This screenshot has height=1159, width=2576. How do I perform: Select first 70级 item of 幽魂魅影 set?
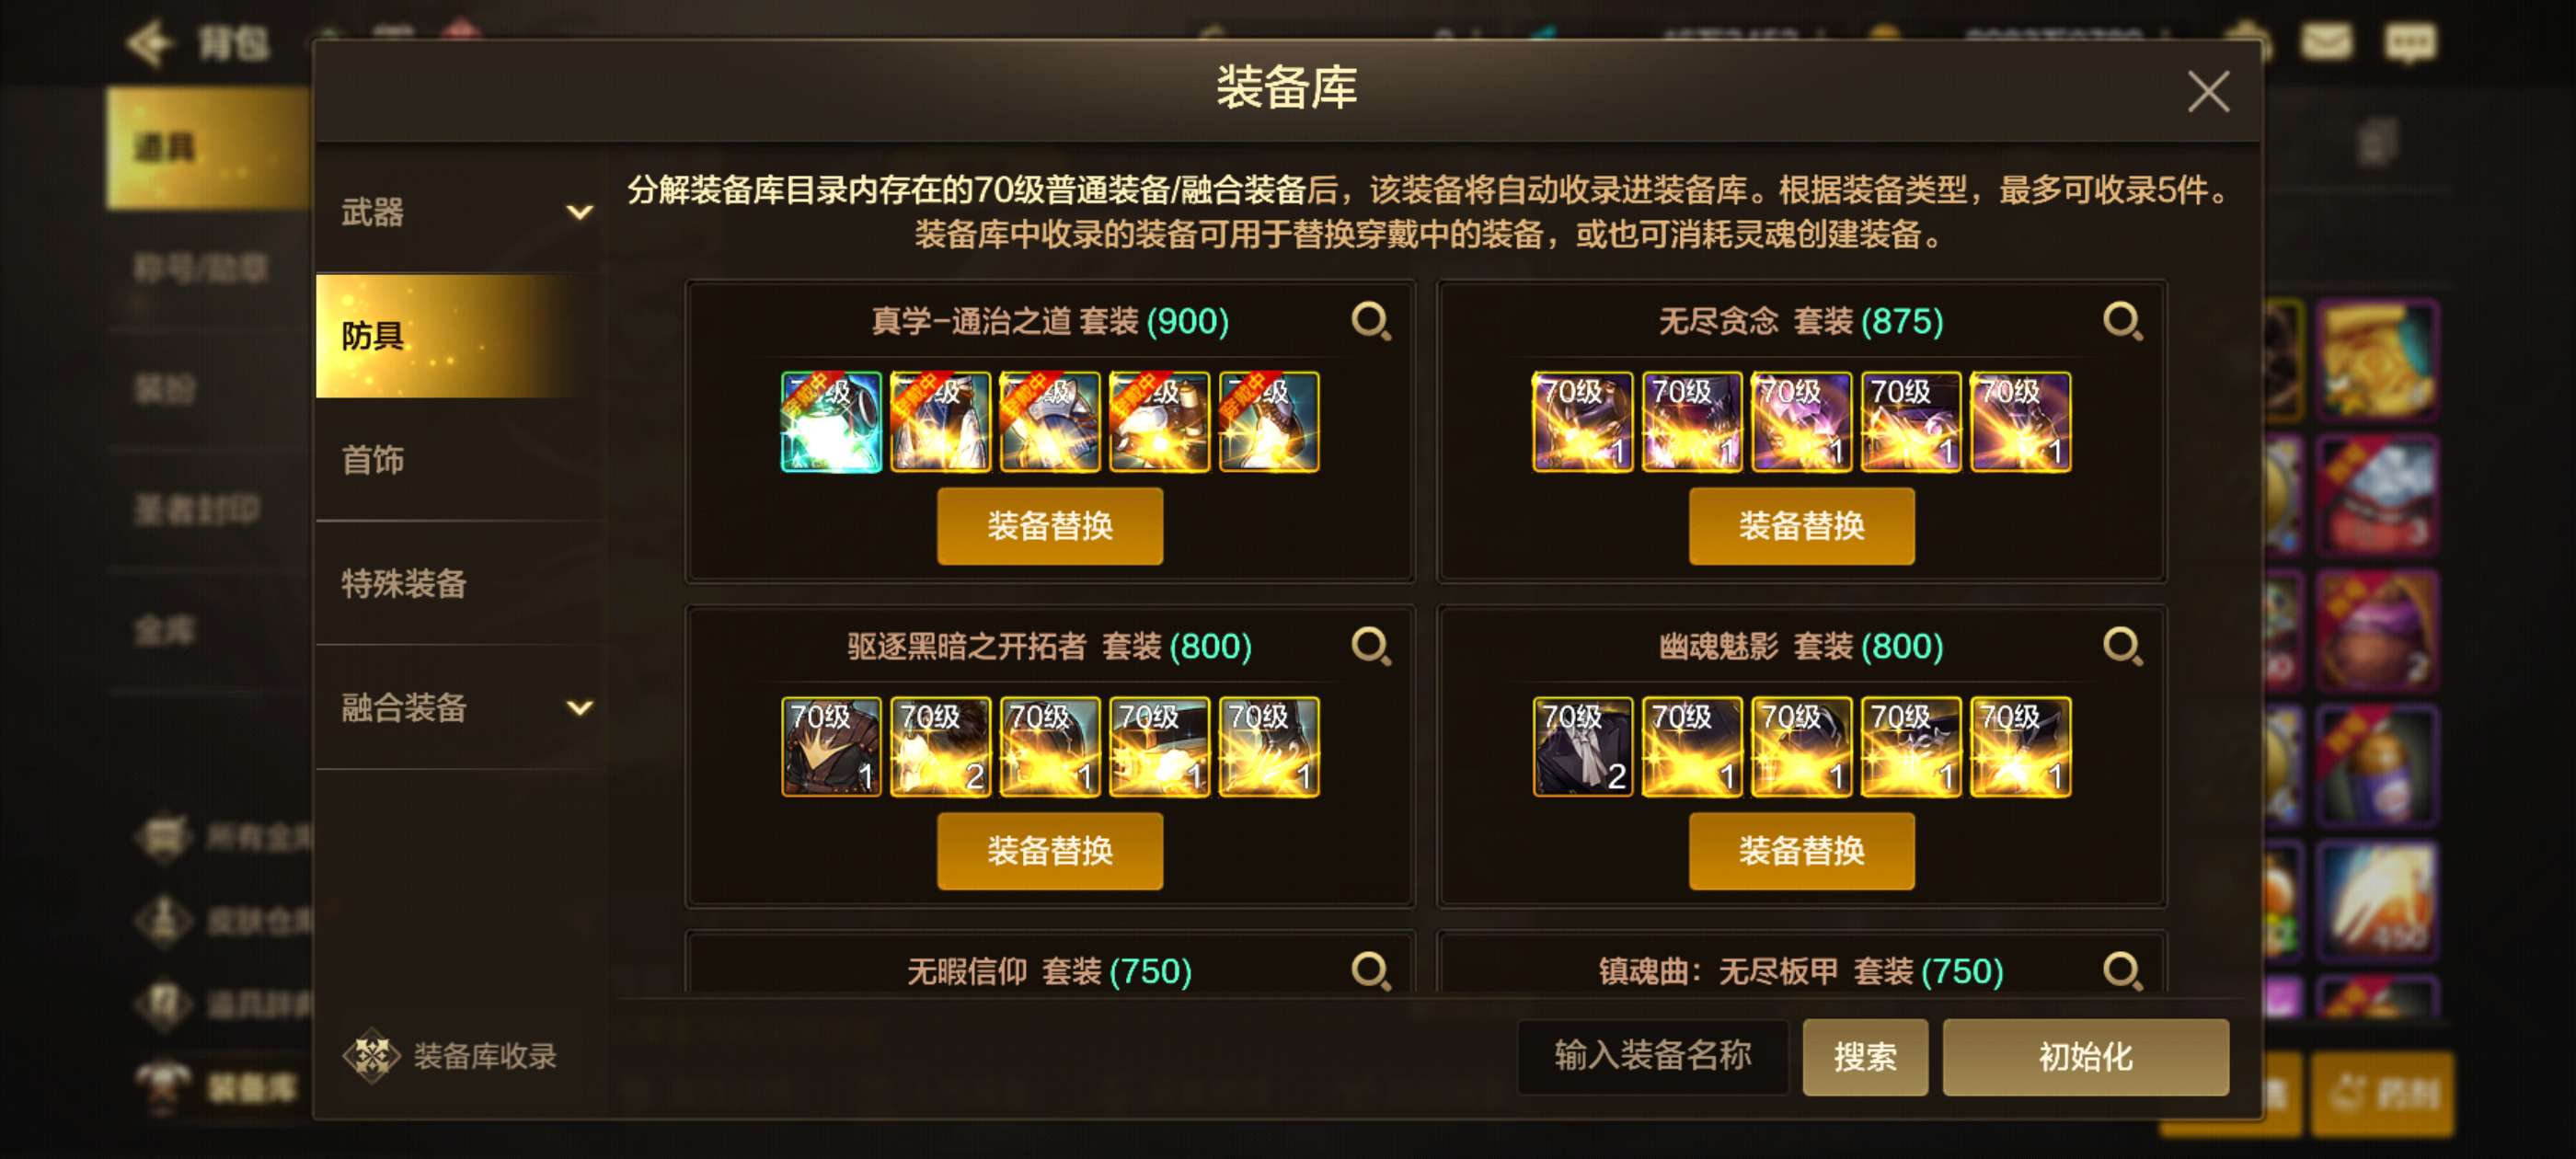tap(1582, 747)
